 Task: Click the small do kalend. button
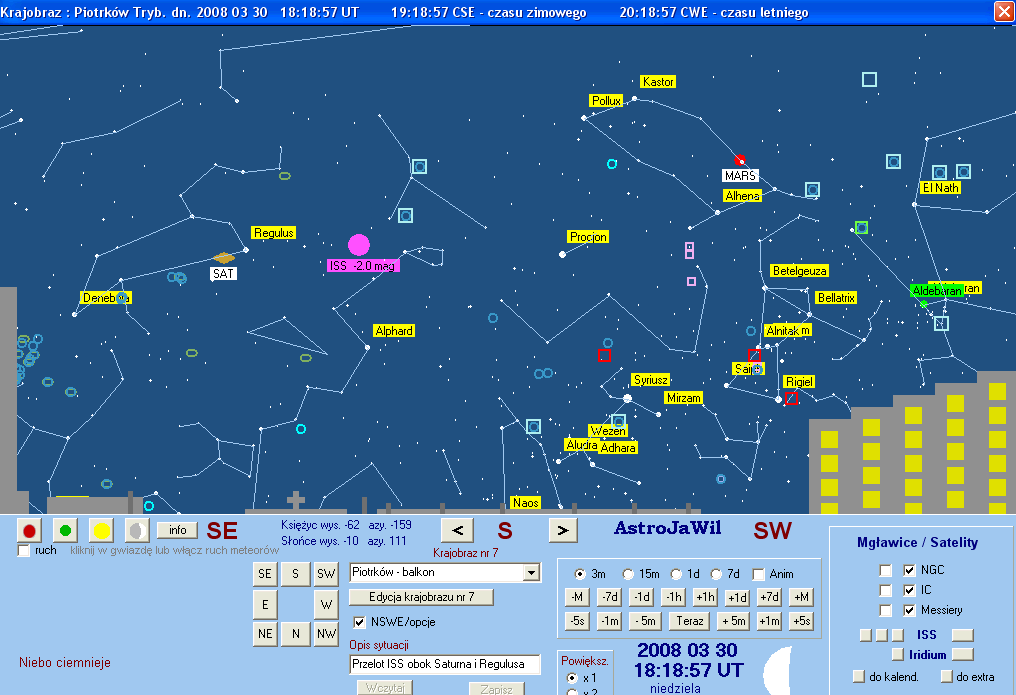point(859,676)
